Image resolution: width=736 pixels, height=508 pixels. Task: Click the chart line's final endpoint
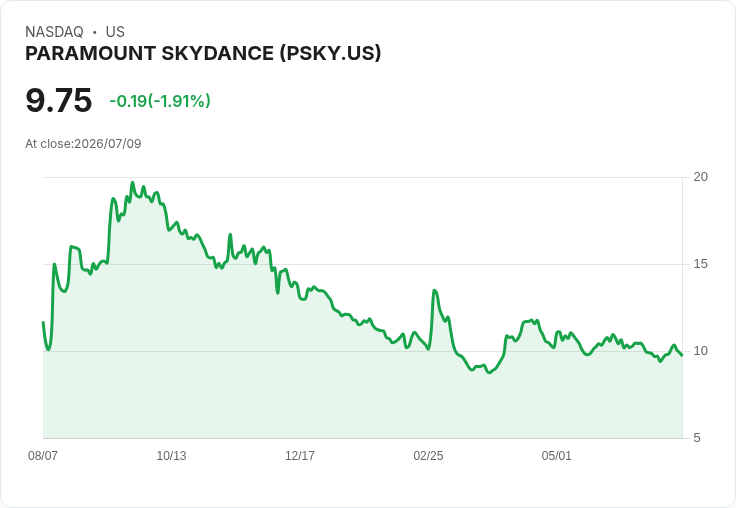coord(682,355)
